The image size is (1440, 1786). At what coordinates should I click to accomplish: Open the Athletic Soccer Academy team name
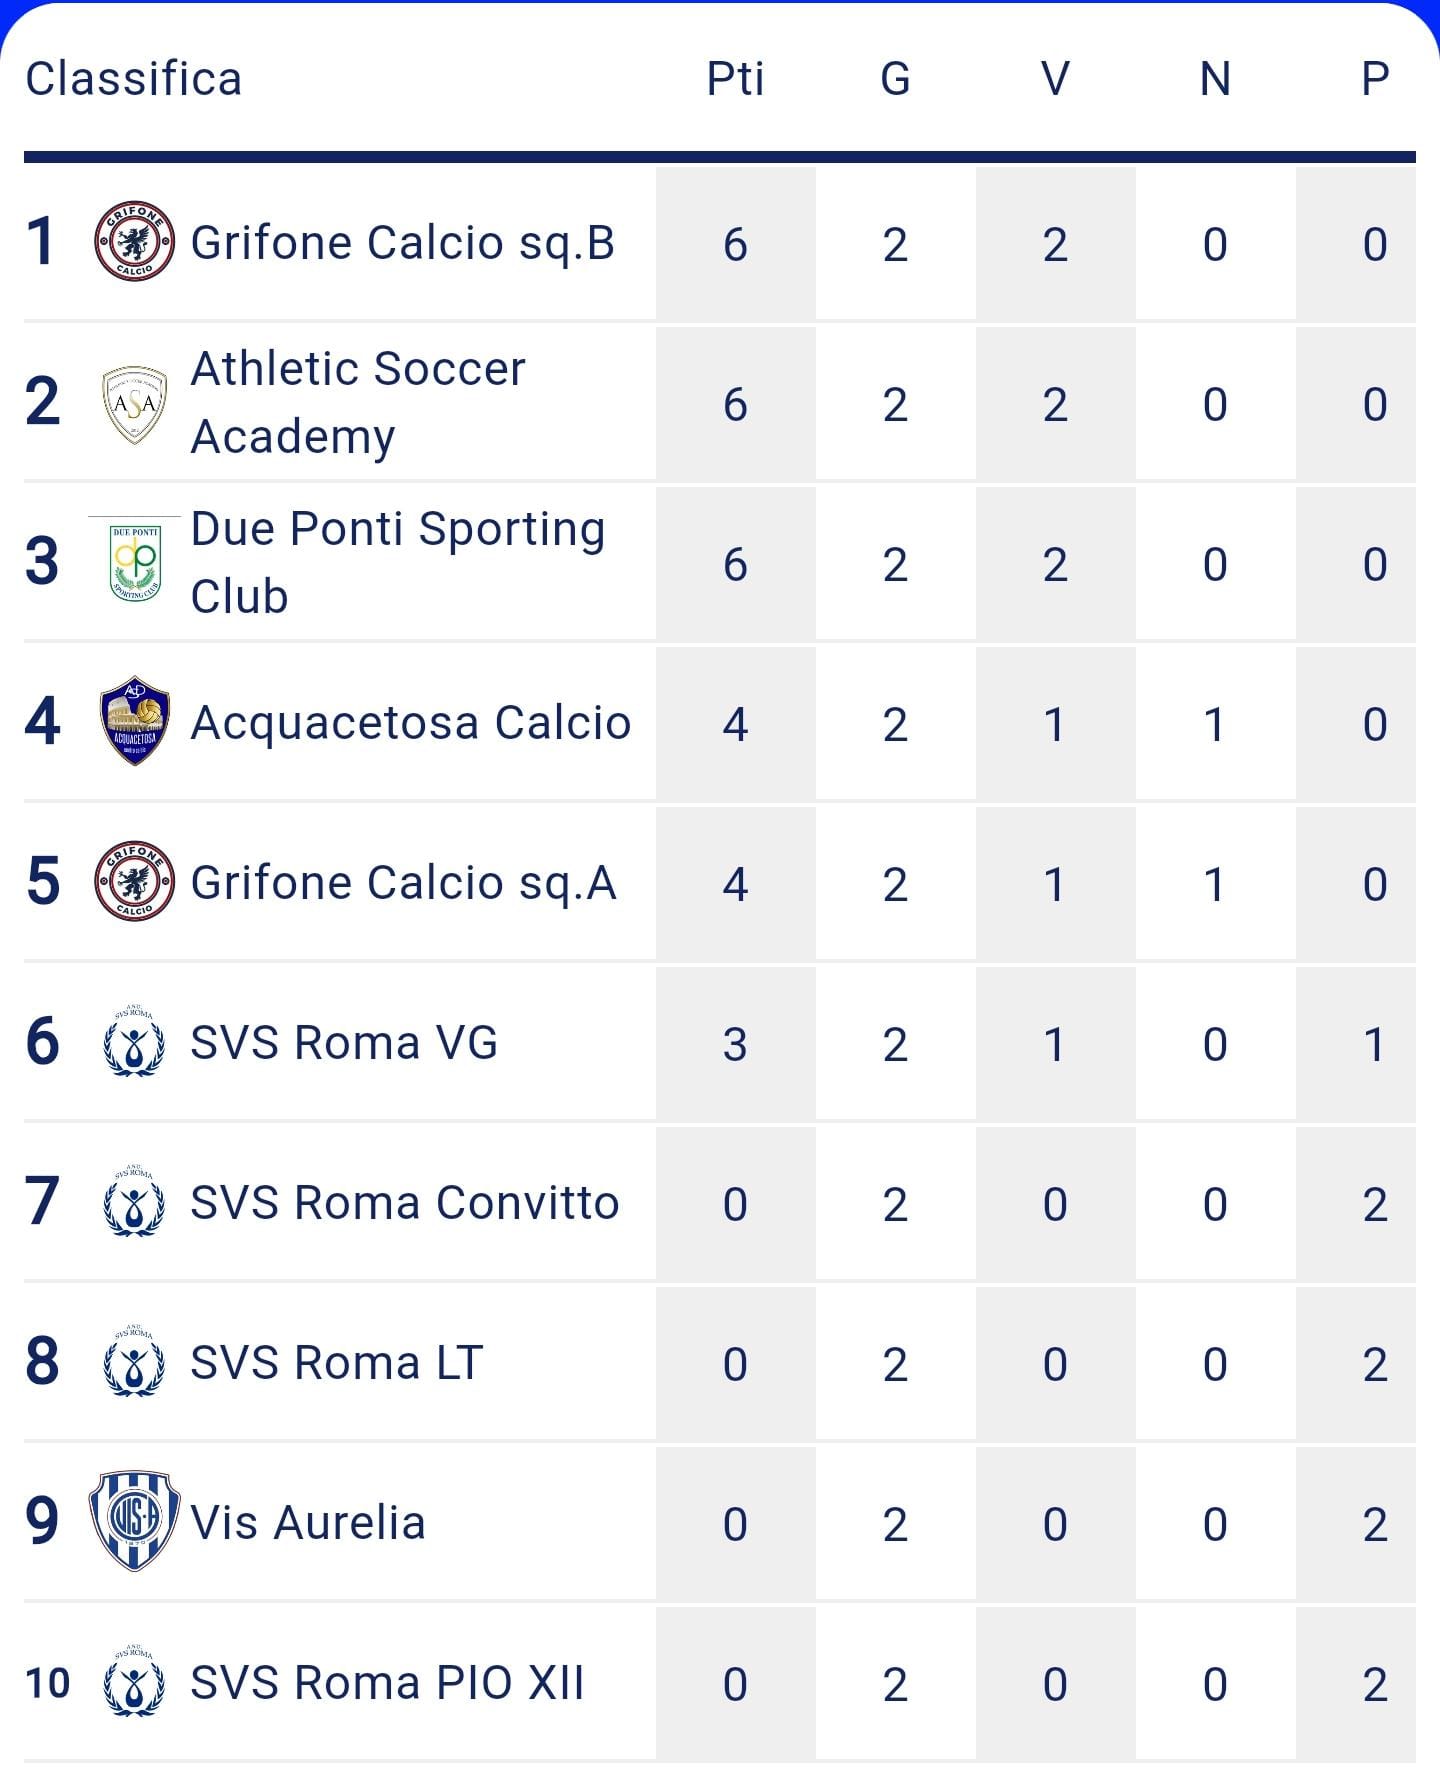[x=358, y=403]
